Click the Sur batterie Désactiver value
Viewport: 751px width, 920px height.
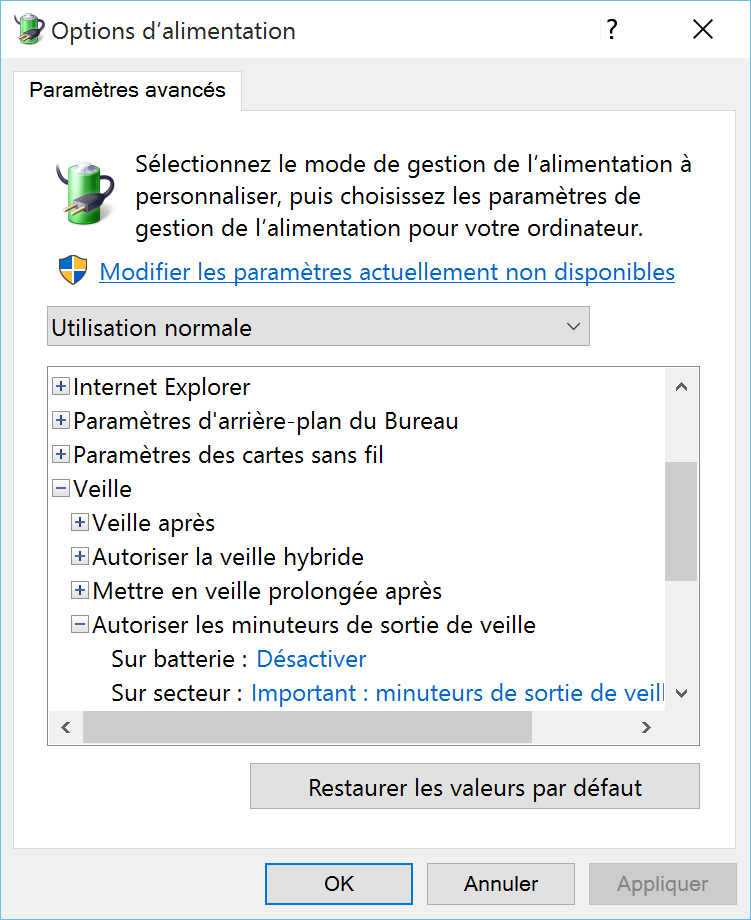point(311,659)
